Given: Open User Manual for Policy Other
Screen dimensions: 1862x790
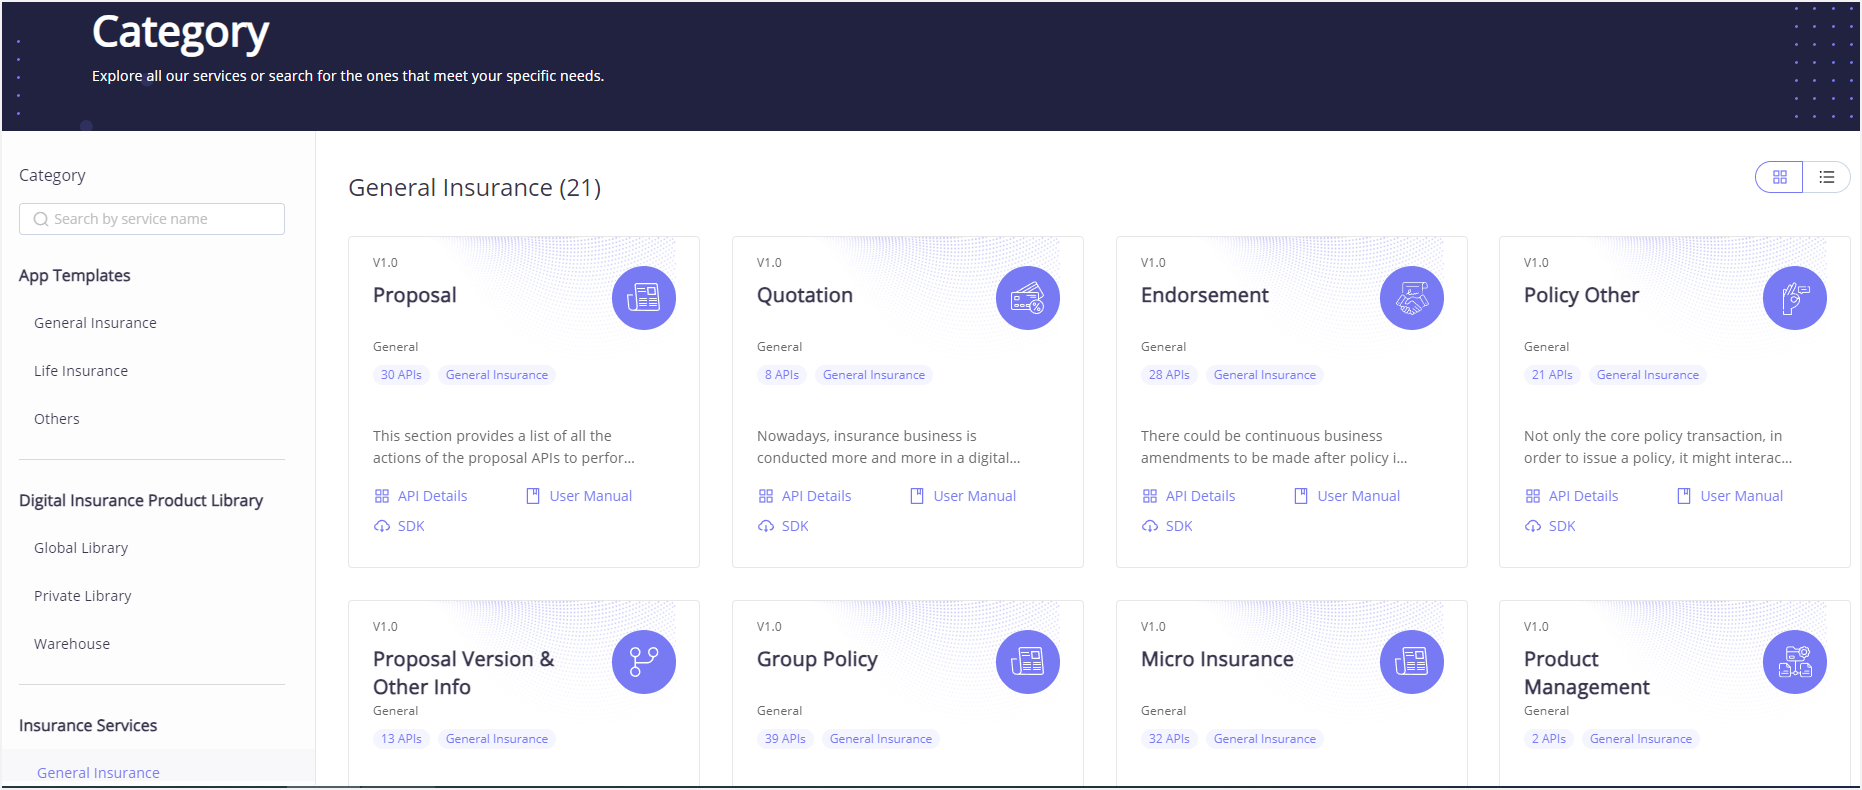Looking at the screenshot, I should 1730,496.
